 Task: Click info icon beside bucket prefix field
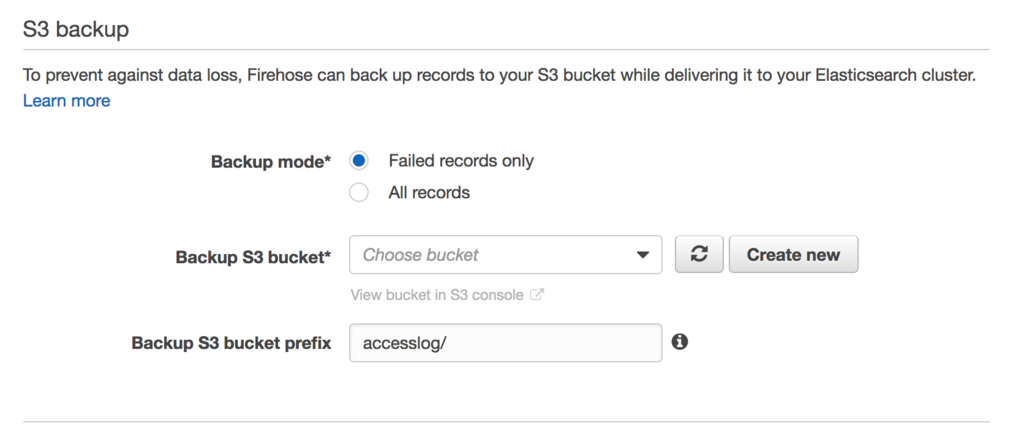(680, 341)
